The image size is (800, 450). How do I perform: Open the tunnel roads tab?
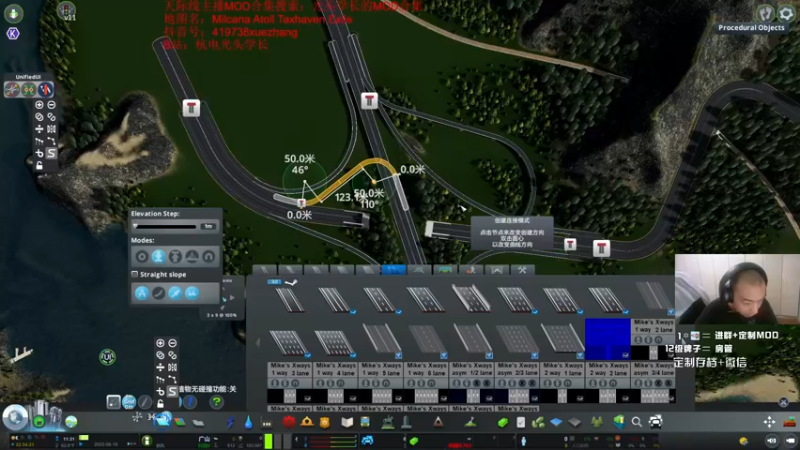point(496,270)
